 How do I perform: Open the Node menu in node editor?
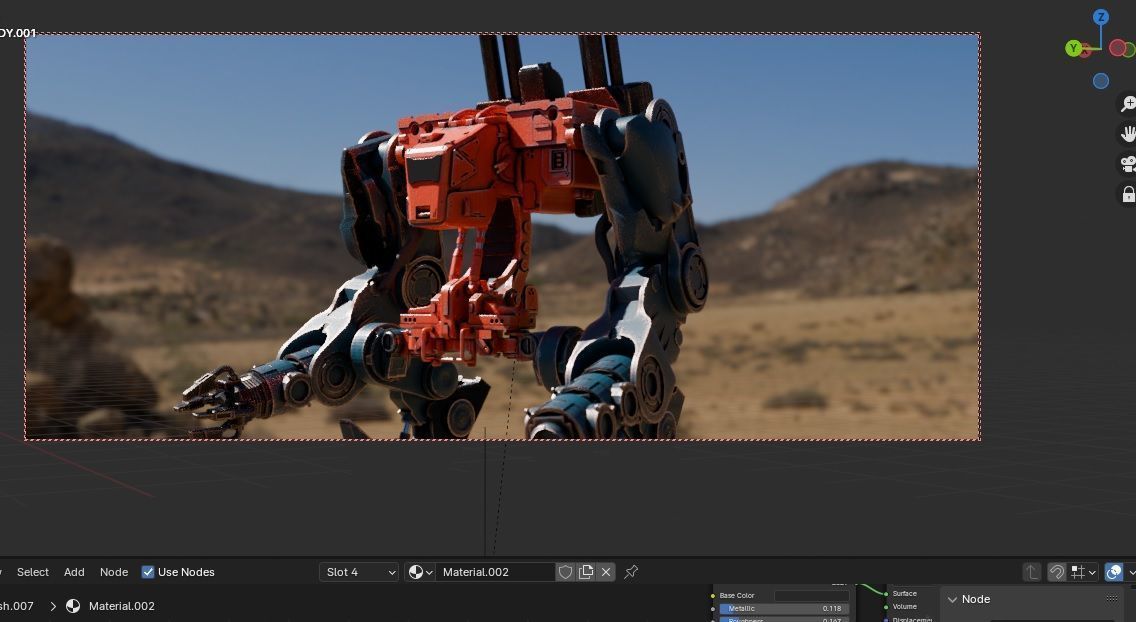114,572
